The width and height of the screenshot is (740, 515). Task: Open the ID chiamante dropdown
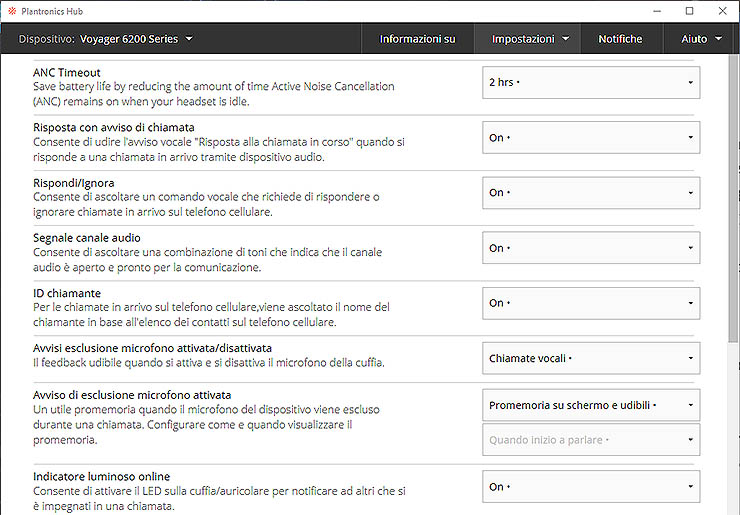tap(590, 303)
